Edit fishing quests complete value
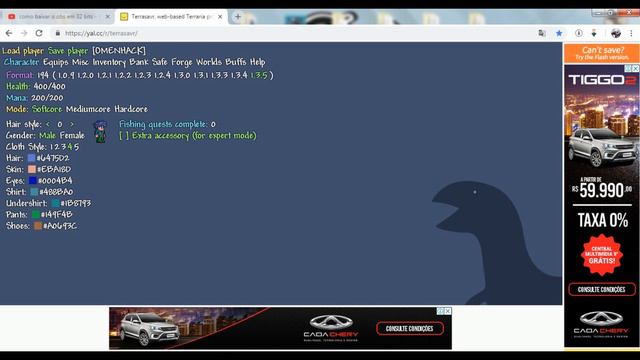Viewport: 640px width, 360px height. [x=213, y=124]
